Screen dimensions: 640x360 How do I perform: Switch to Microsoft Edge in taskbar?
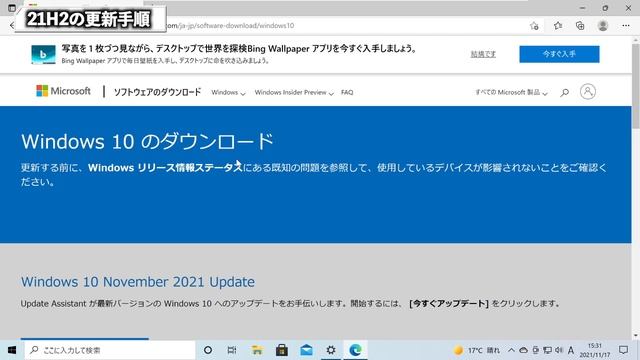(x=356, y=350)
